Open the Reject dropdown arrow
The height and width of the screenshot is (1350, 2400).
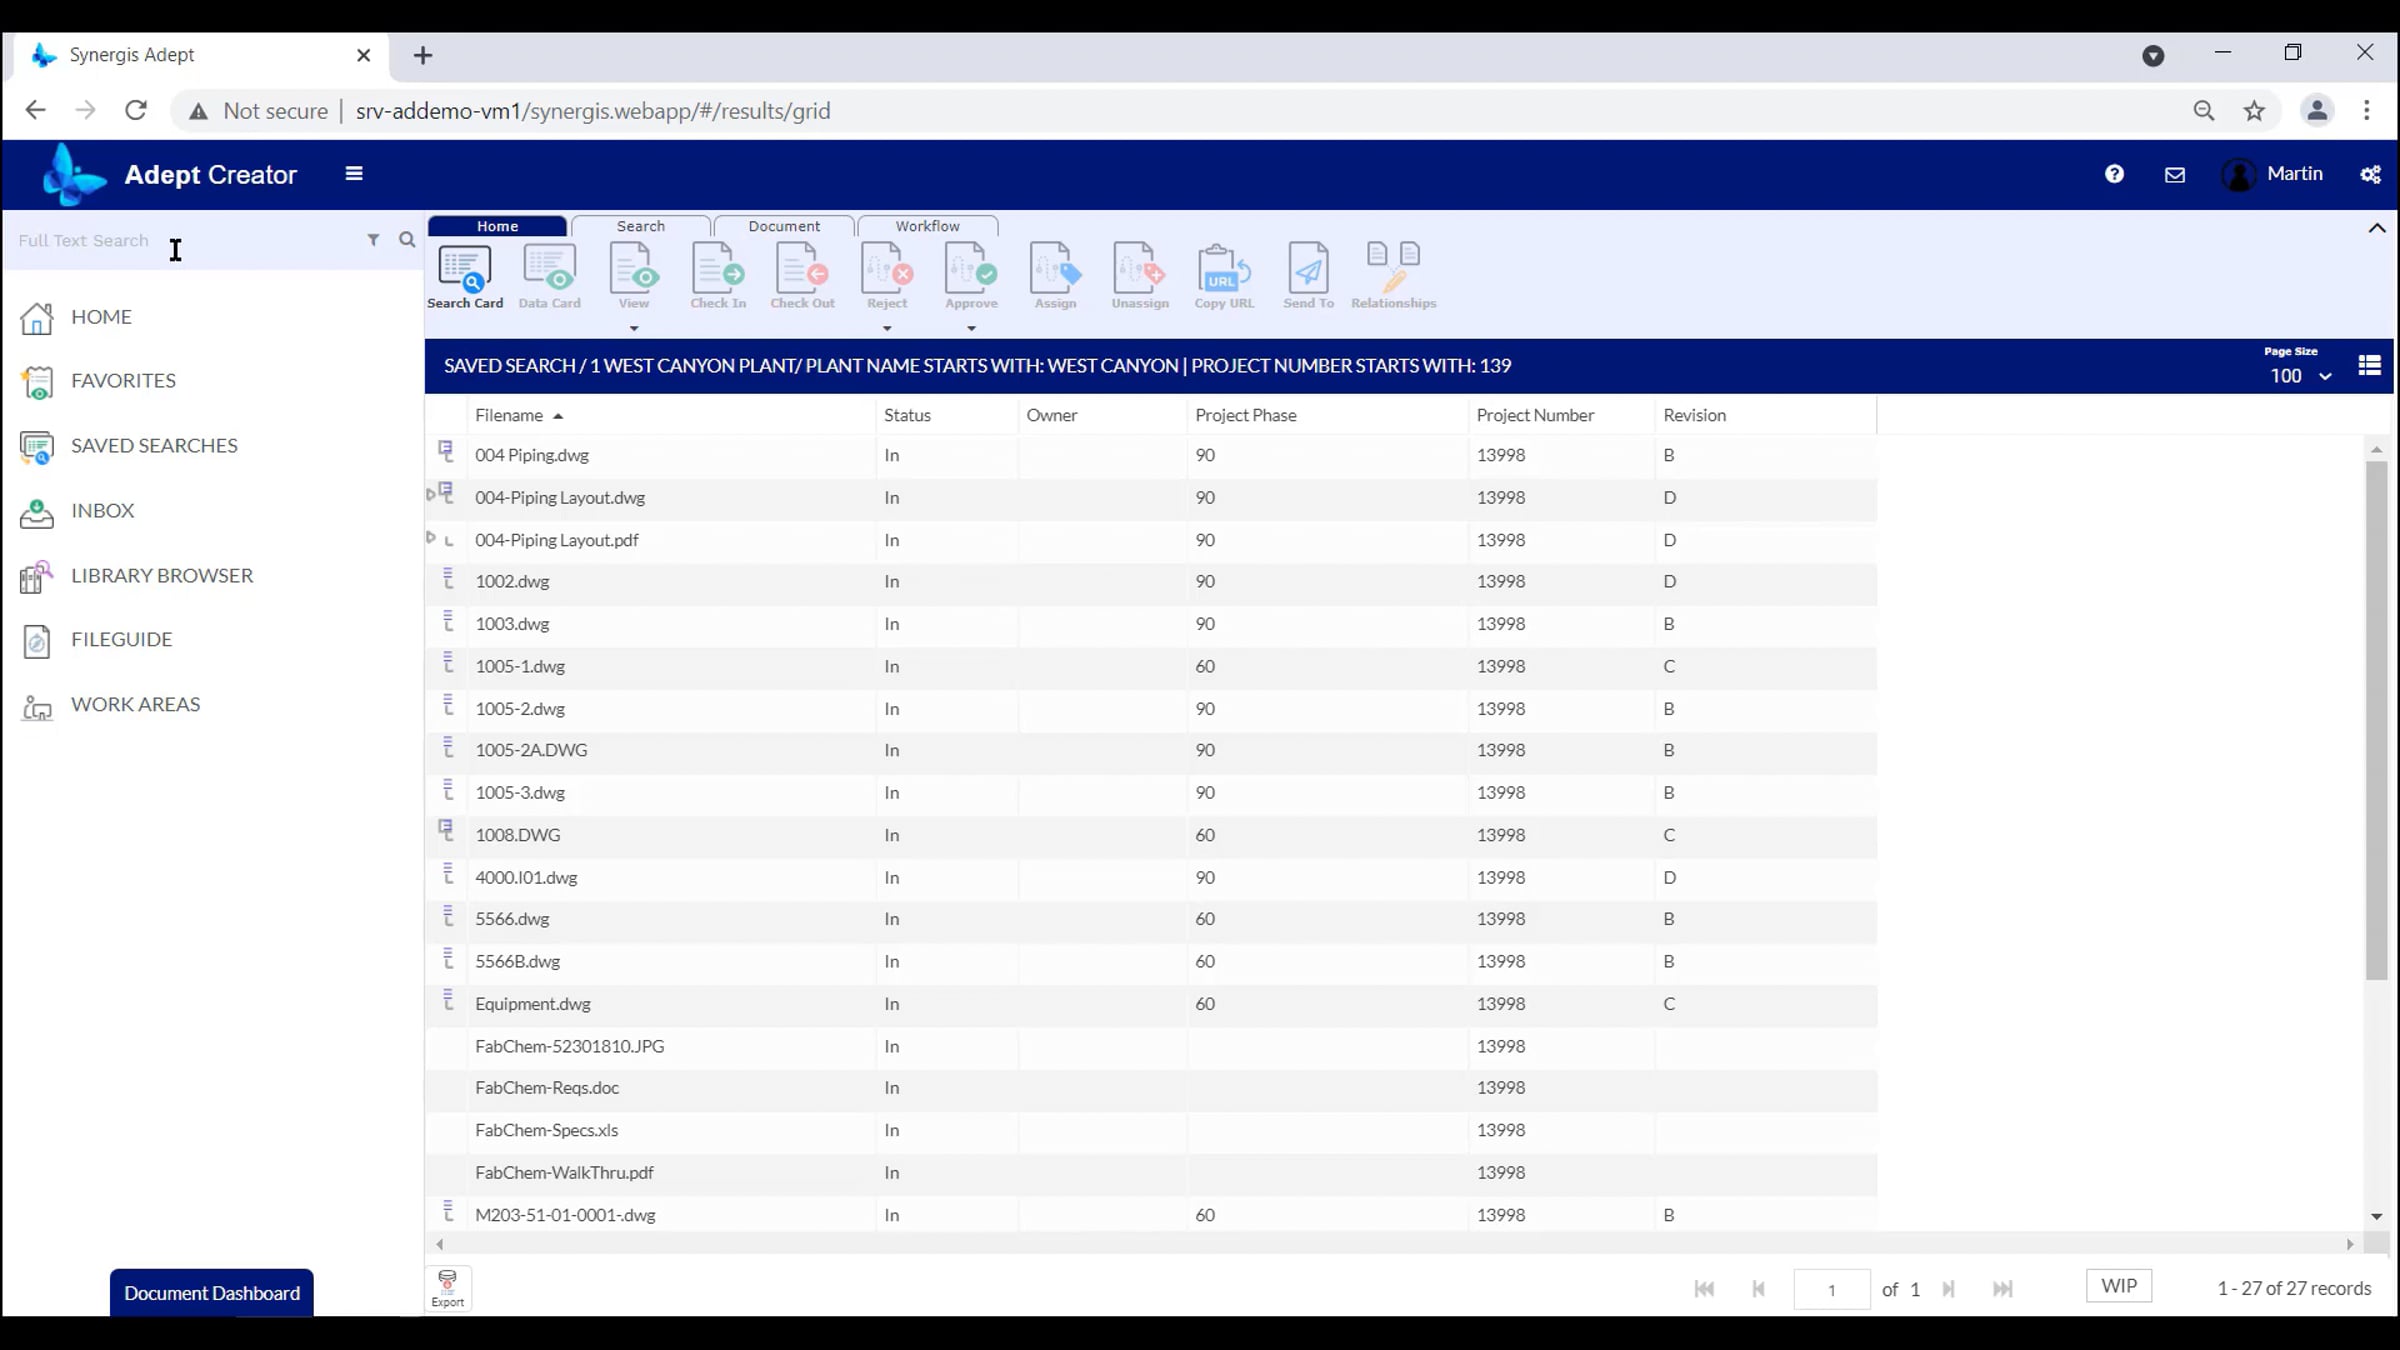(886, 328)
